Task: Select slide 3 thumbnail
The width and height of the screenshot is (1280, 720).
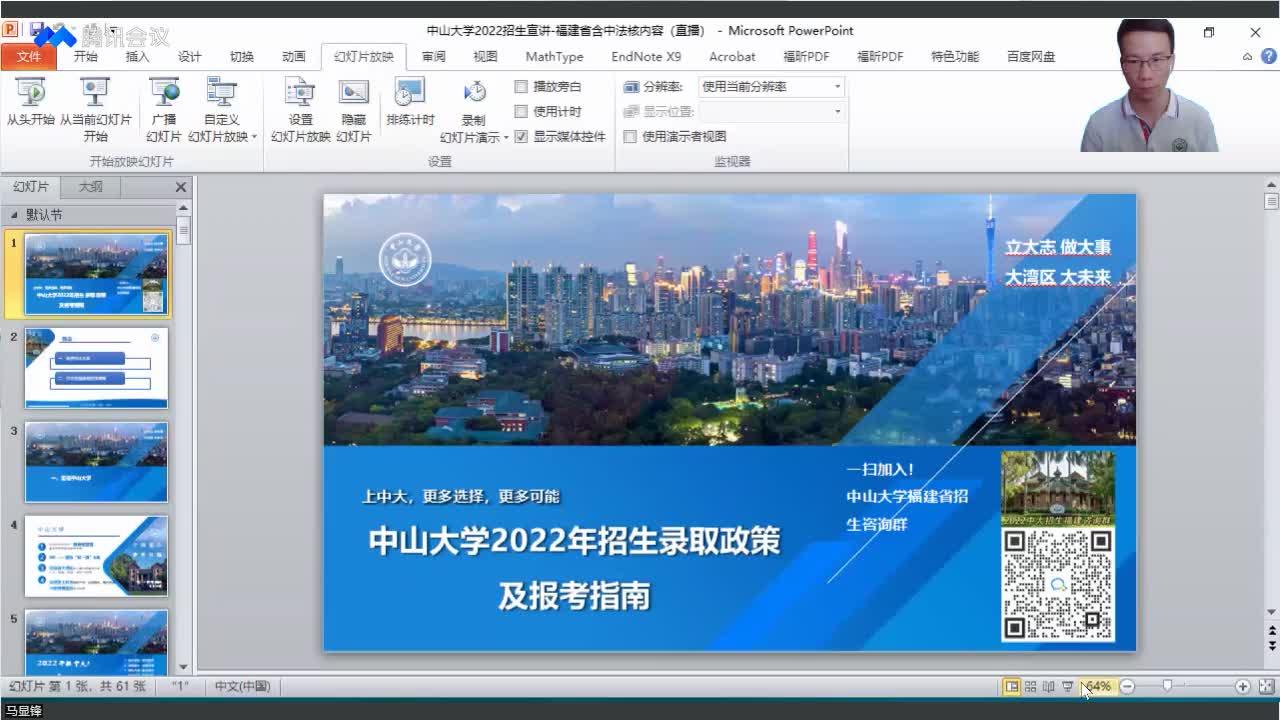Action: pos(97,462)
